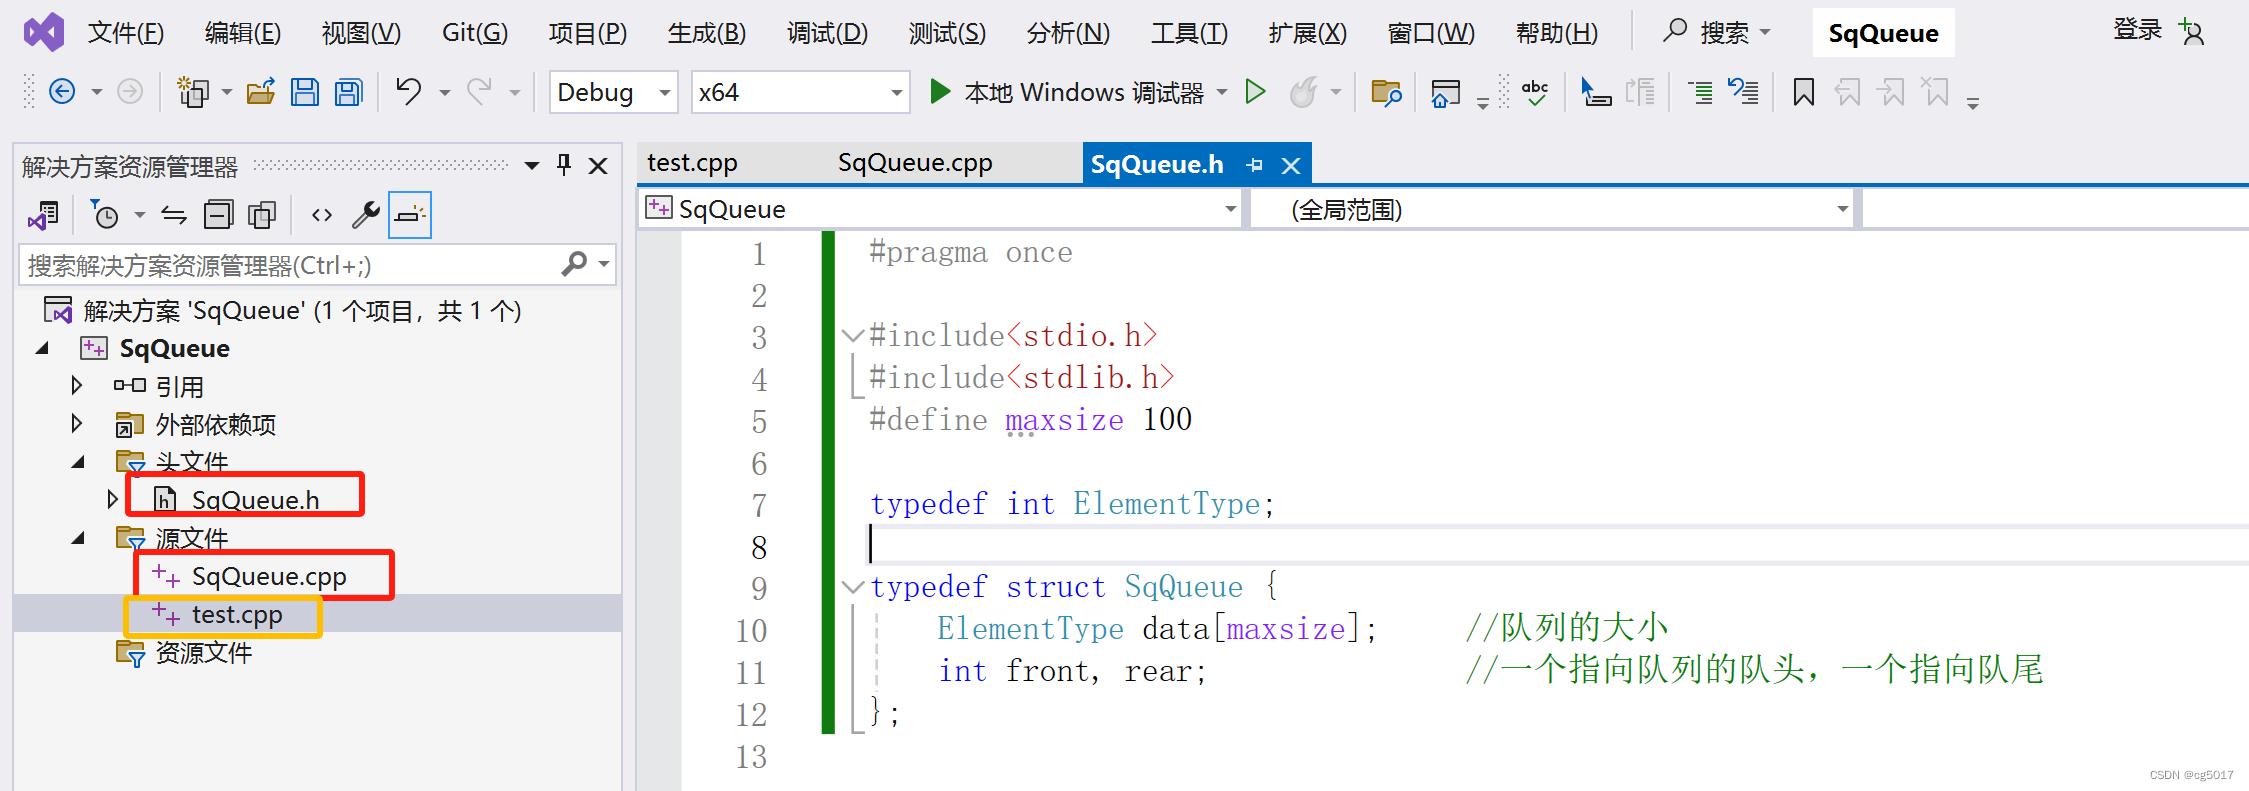Expand the 引用 references node
Viewport: 2249px width, 791px height.
(x=77, y=385)
